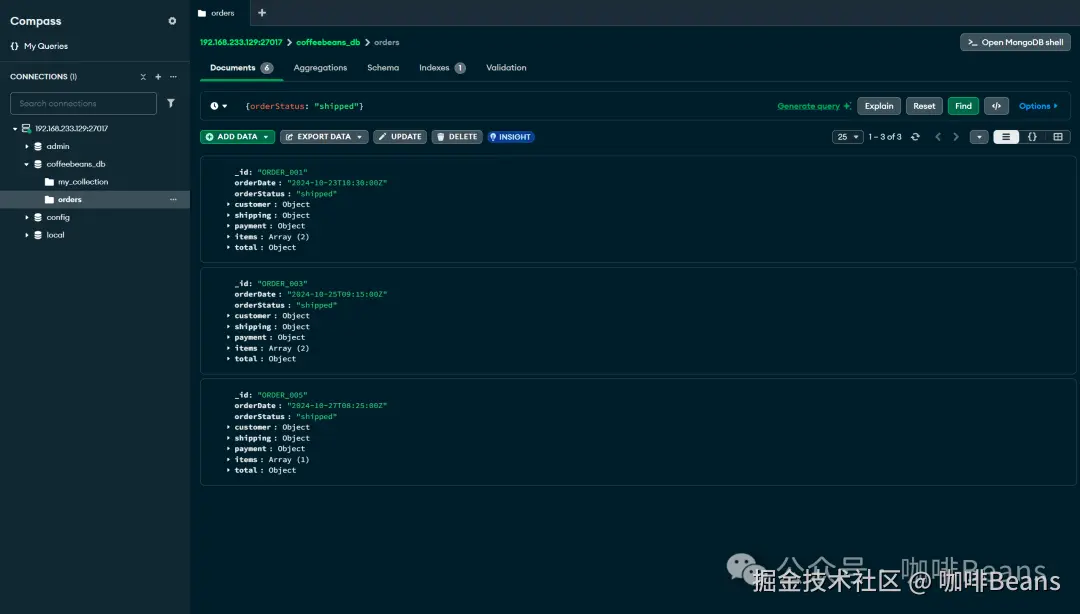Expand the config database

[27, 217]
